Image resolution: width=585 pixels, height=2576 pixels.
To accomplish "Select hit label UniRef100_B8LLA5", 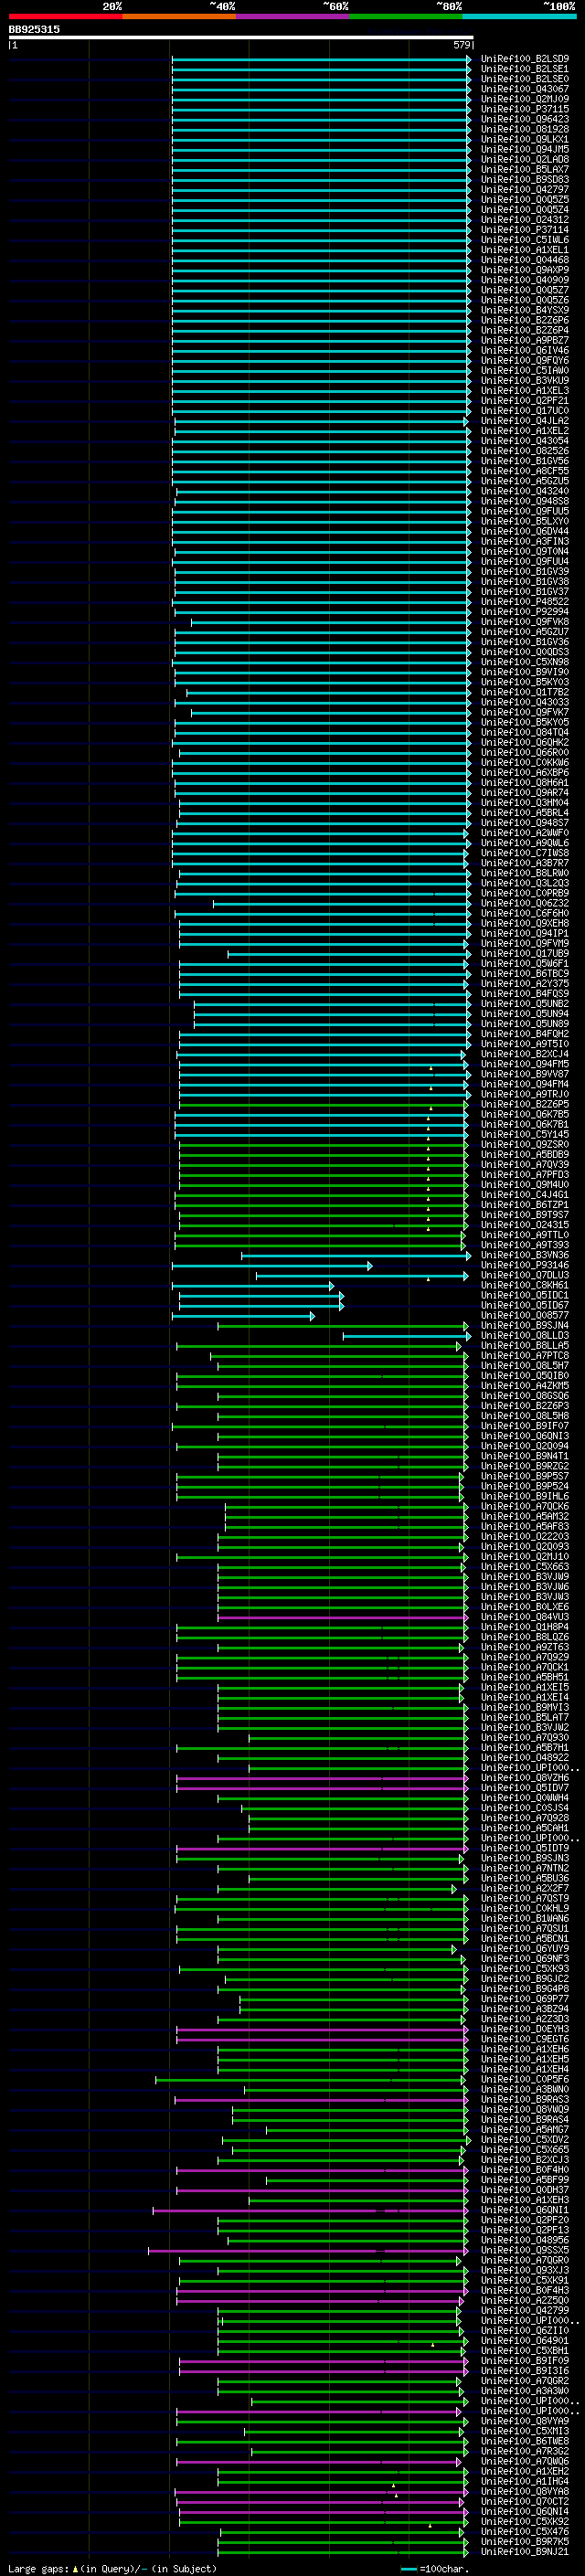I will (x=525, y=1345).
